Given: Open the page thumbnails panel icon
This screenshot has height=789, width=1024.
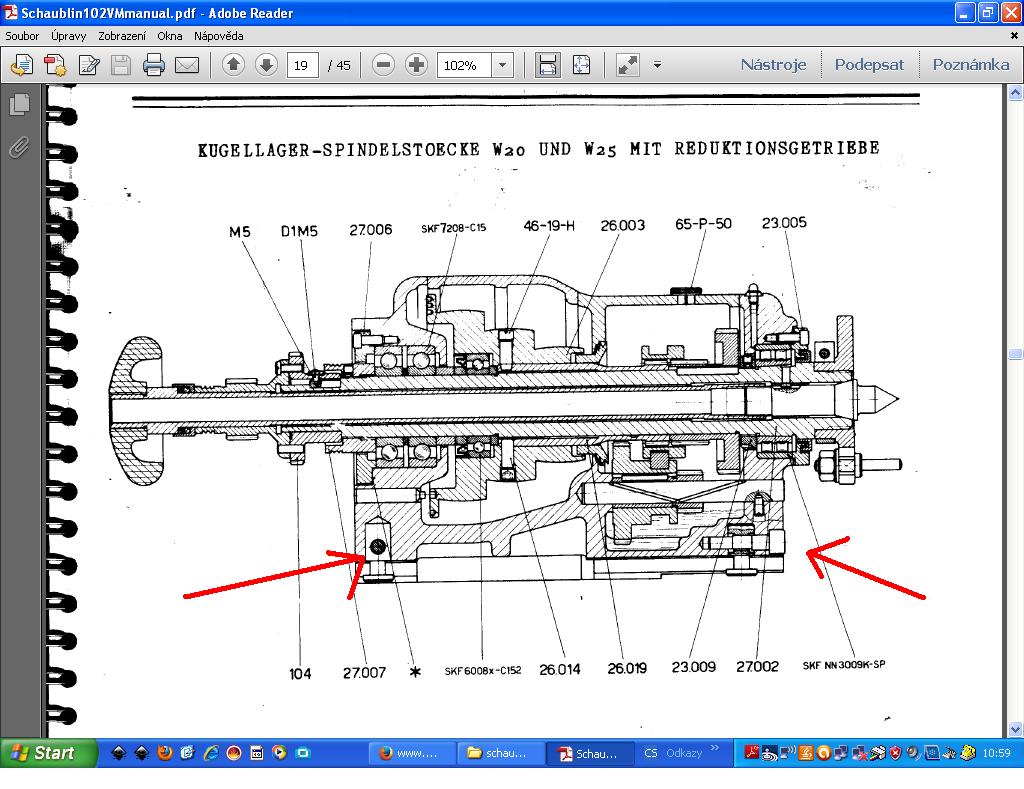Looking at the screenshot, I should click(x=19, y=105).
